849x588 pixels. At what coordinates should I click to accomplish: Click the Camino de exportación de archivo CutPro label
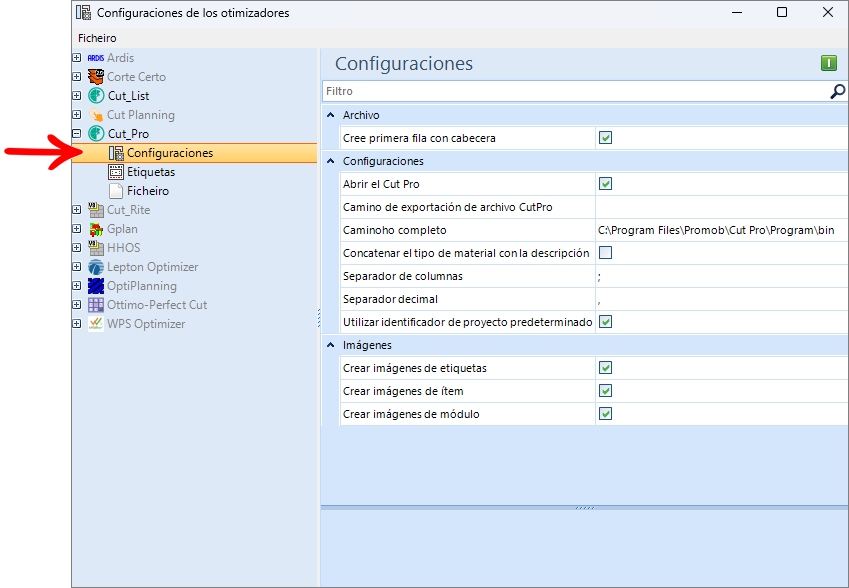point(448,207)
